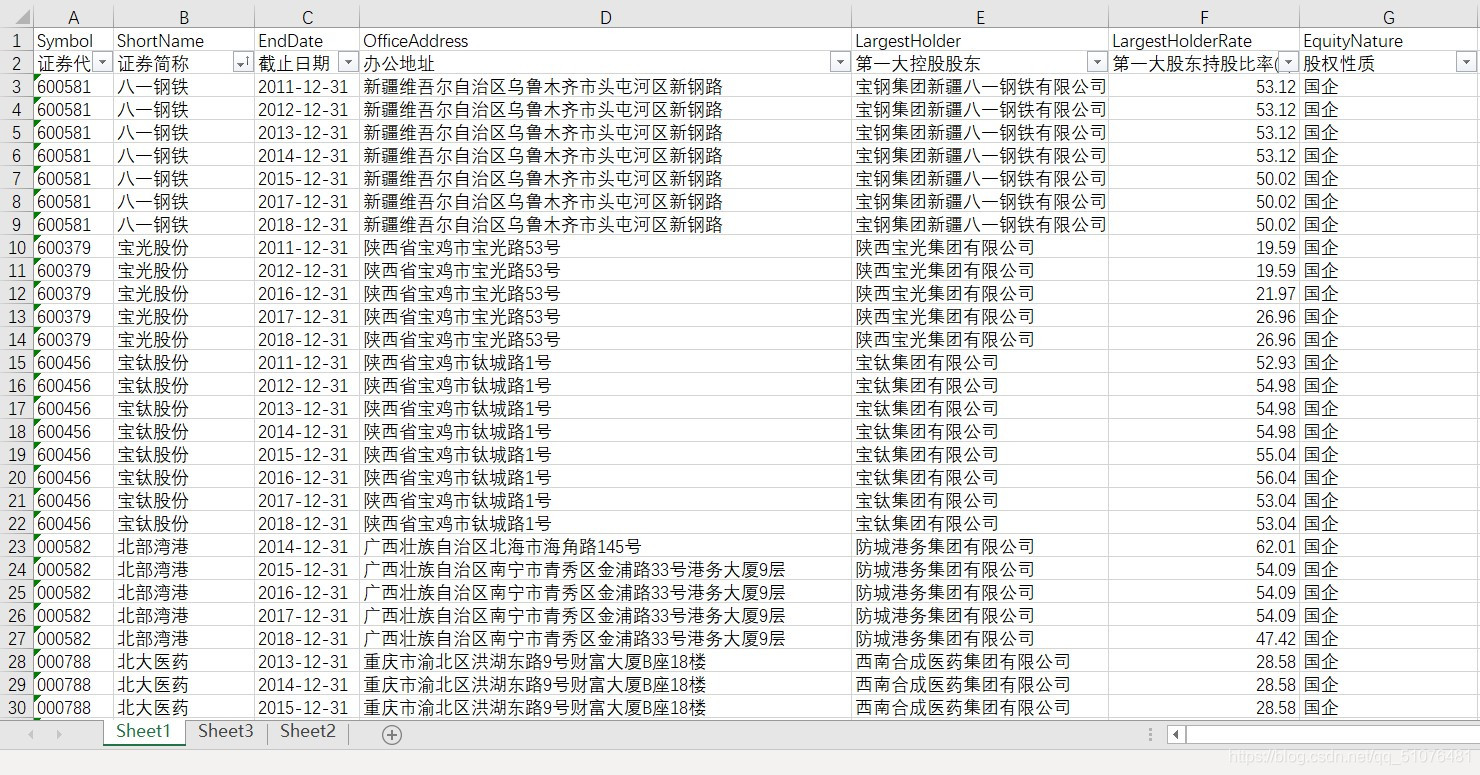Select date 2016-12-31 in row 12
Image resolution: width=1480 pixels, height=775 pixels.
(307, 293)
